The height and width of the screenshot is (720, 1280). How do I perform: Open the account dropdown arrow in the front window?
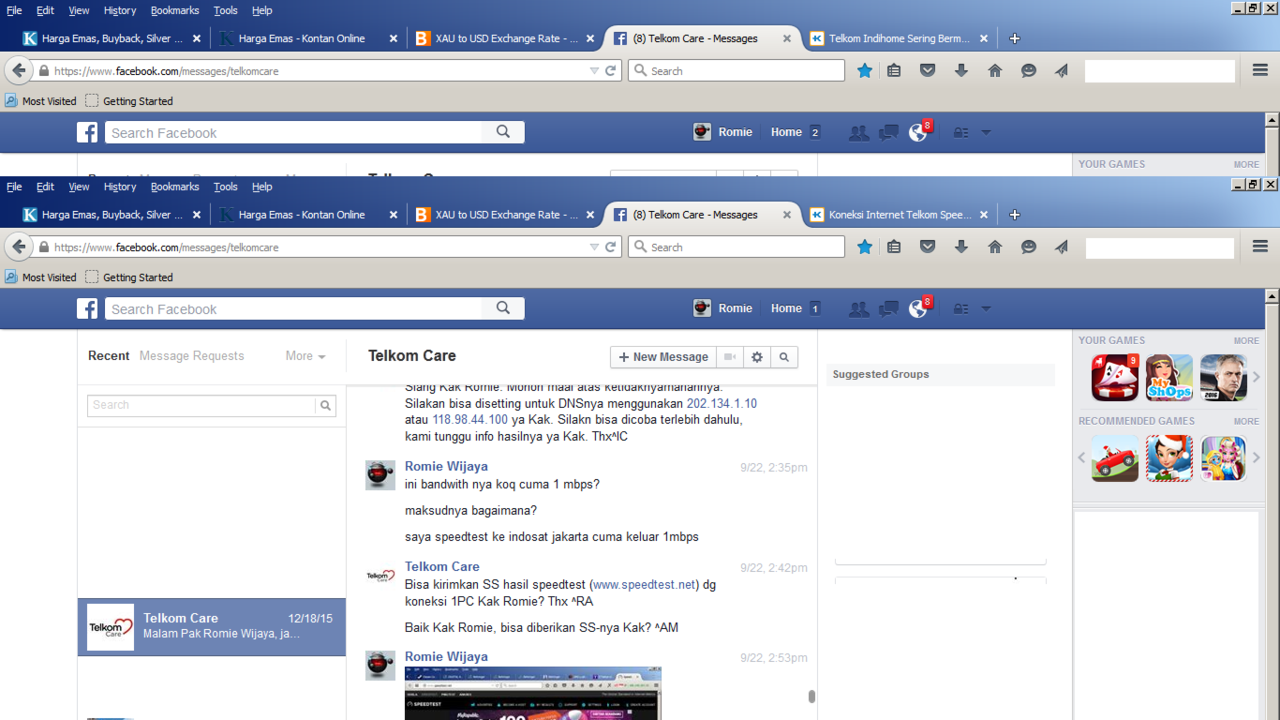(986, 309)
